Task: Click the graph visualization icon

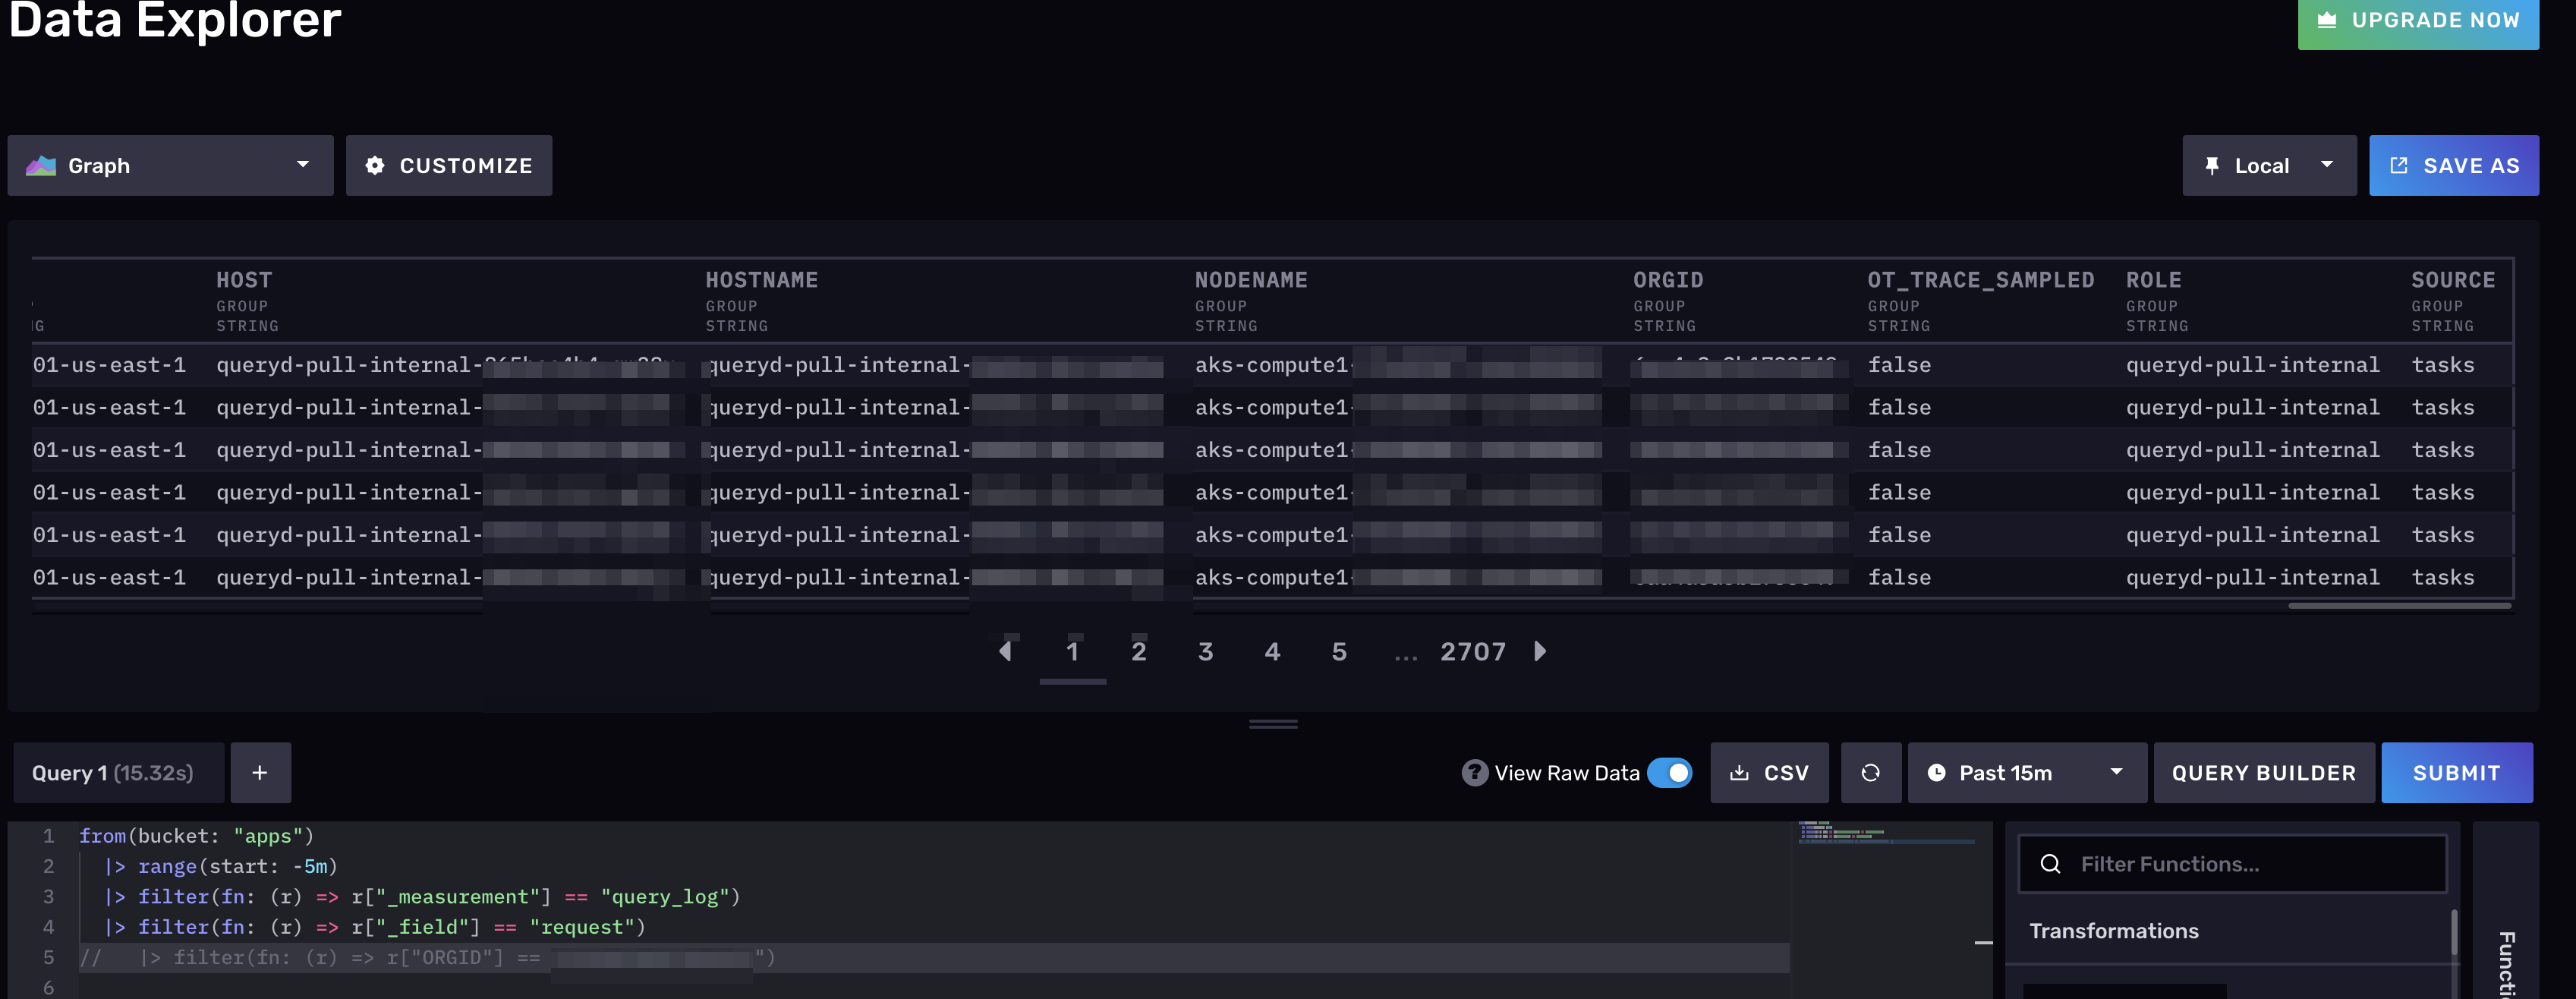Action: point(40,165)
